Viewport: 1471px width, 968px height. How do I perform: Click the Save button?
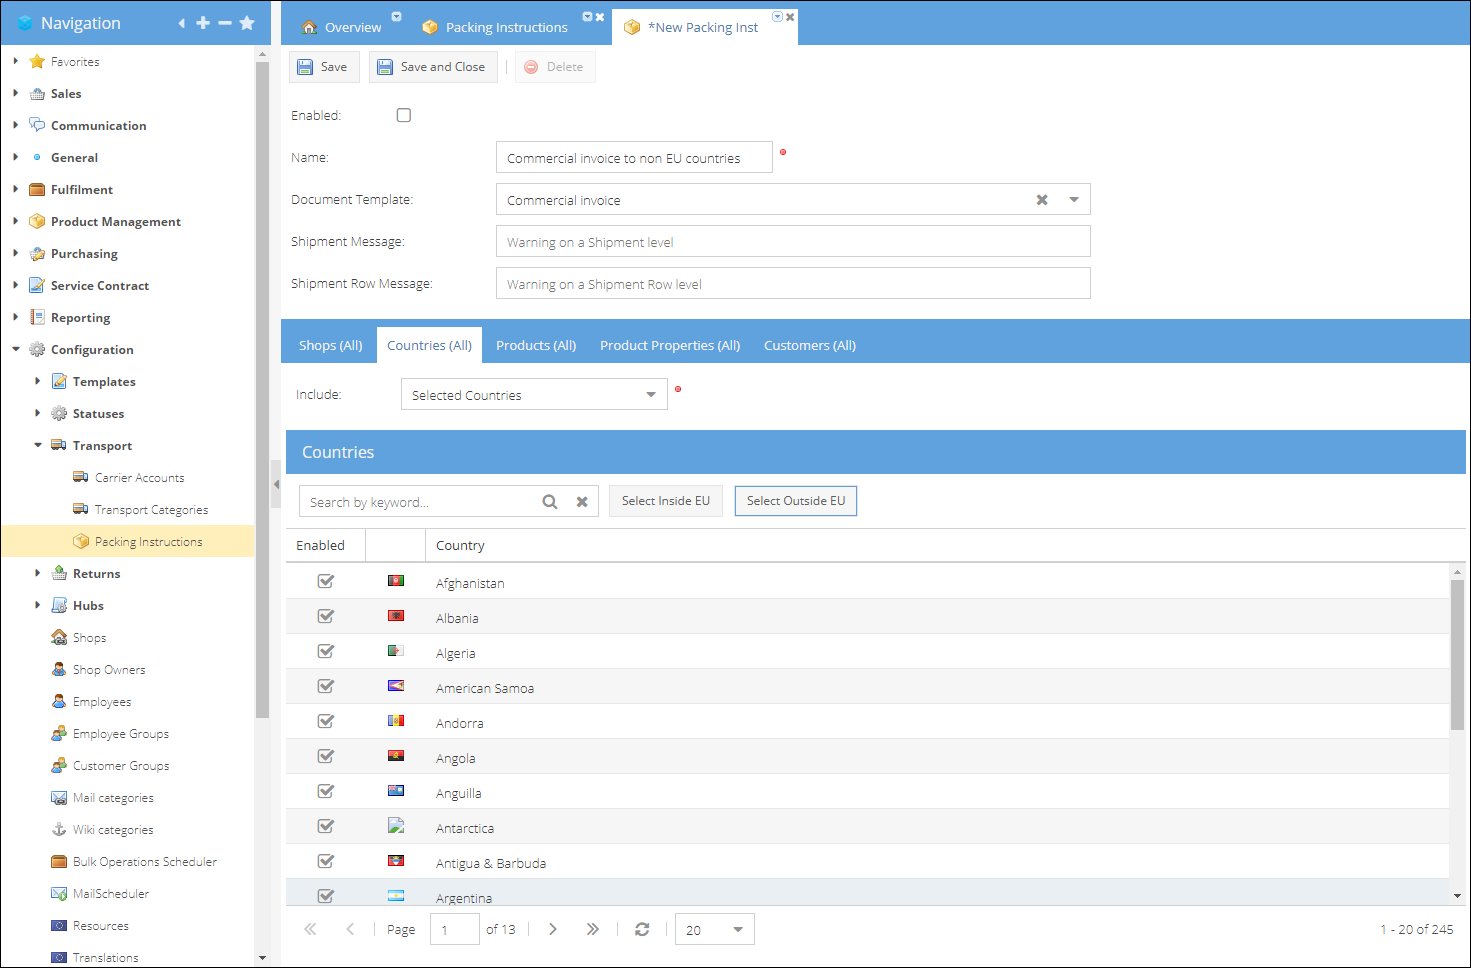(324, 67)
